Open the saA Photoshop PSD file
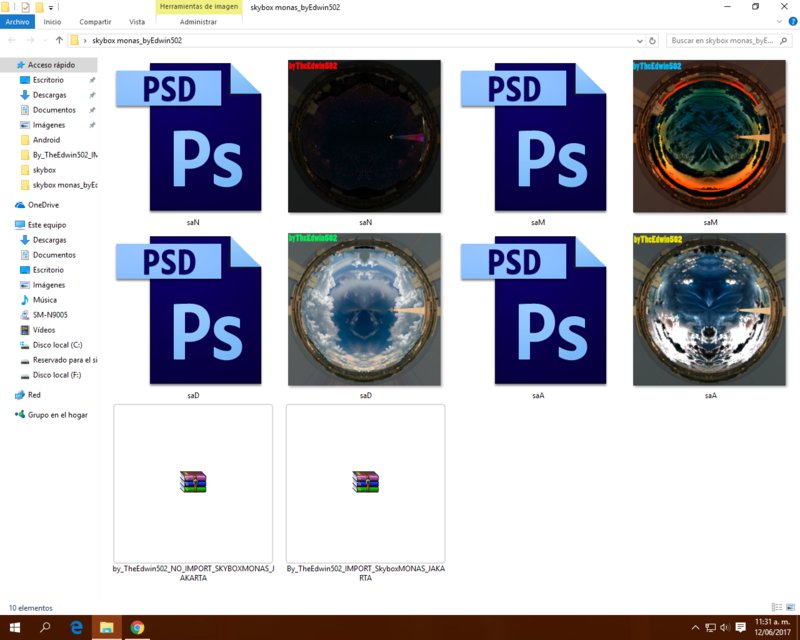The image size is (800, 640). click(534, 310)
